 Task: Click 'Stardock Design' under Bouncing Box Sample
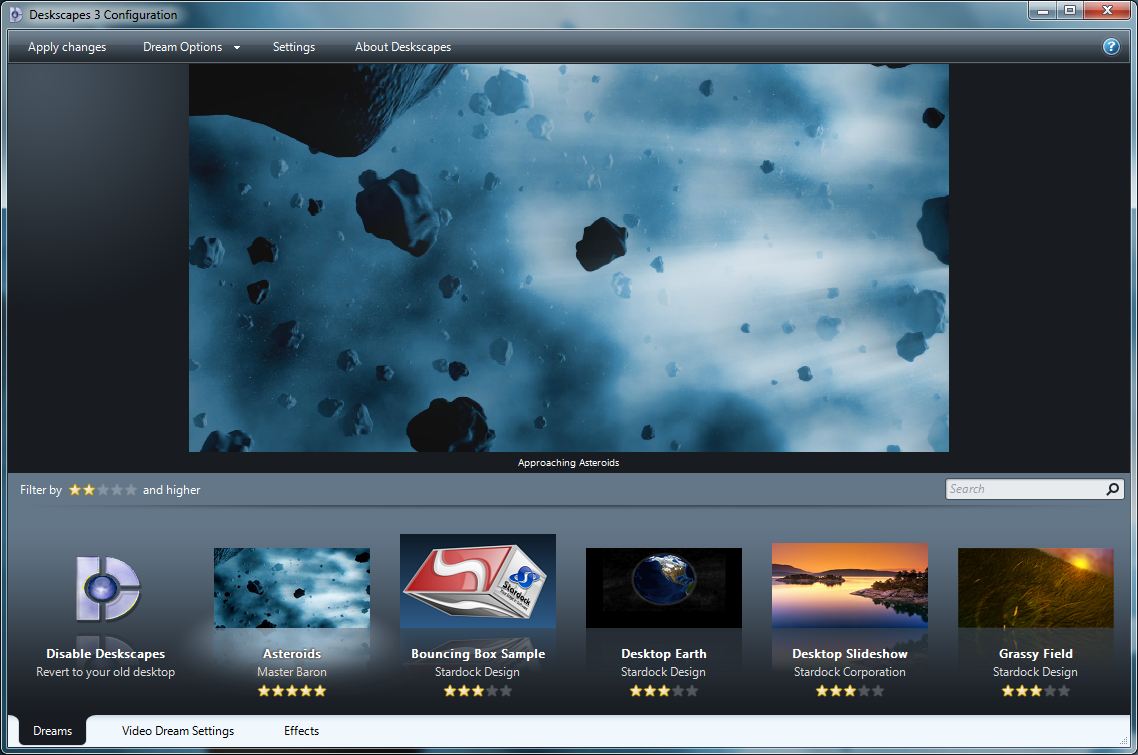[478, 672]
